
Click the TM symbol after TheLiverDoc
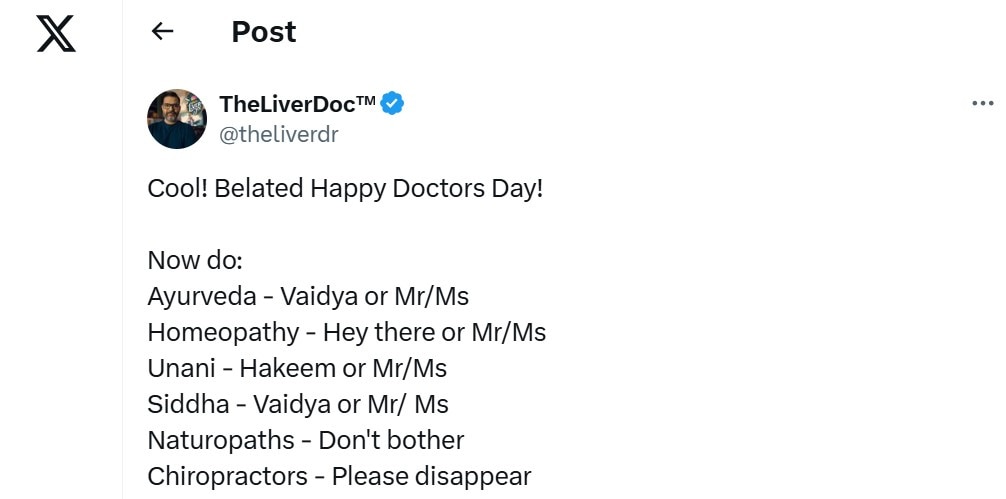tap(366, 99)
